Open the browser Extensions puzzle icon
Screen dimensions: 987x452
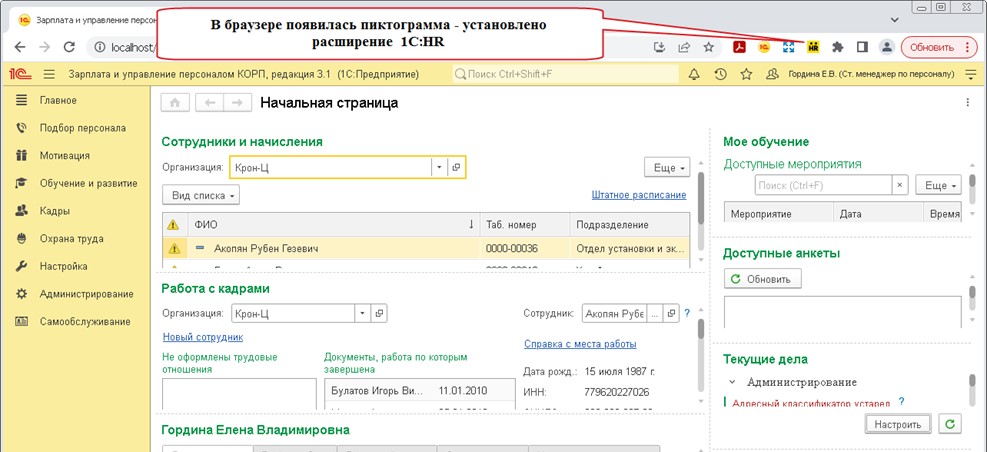point(837,47)
